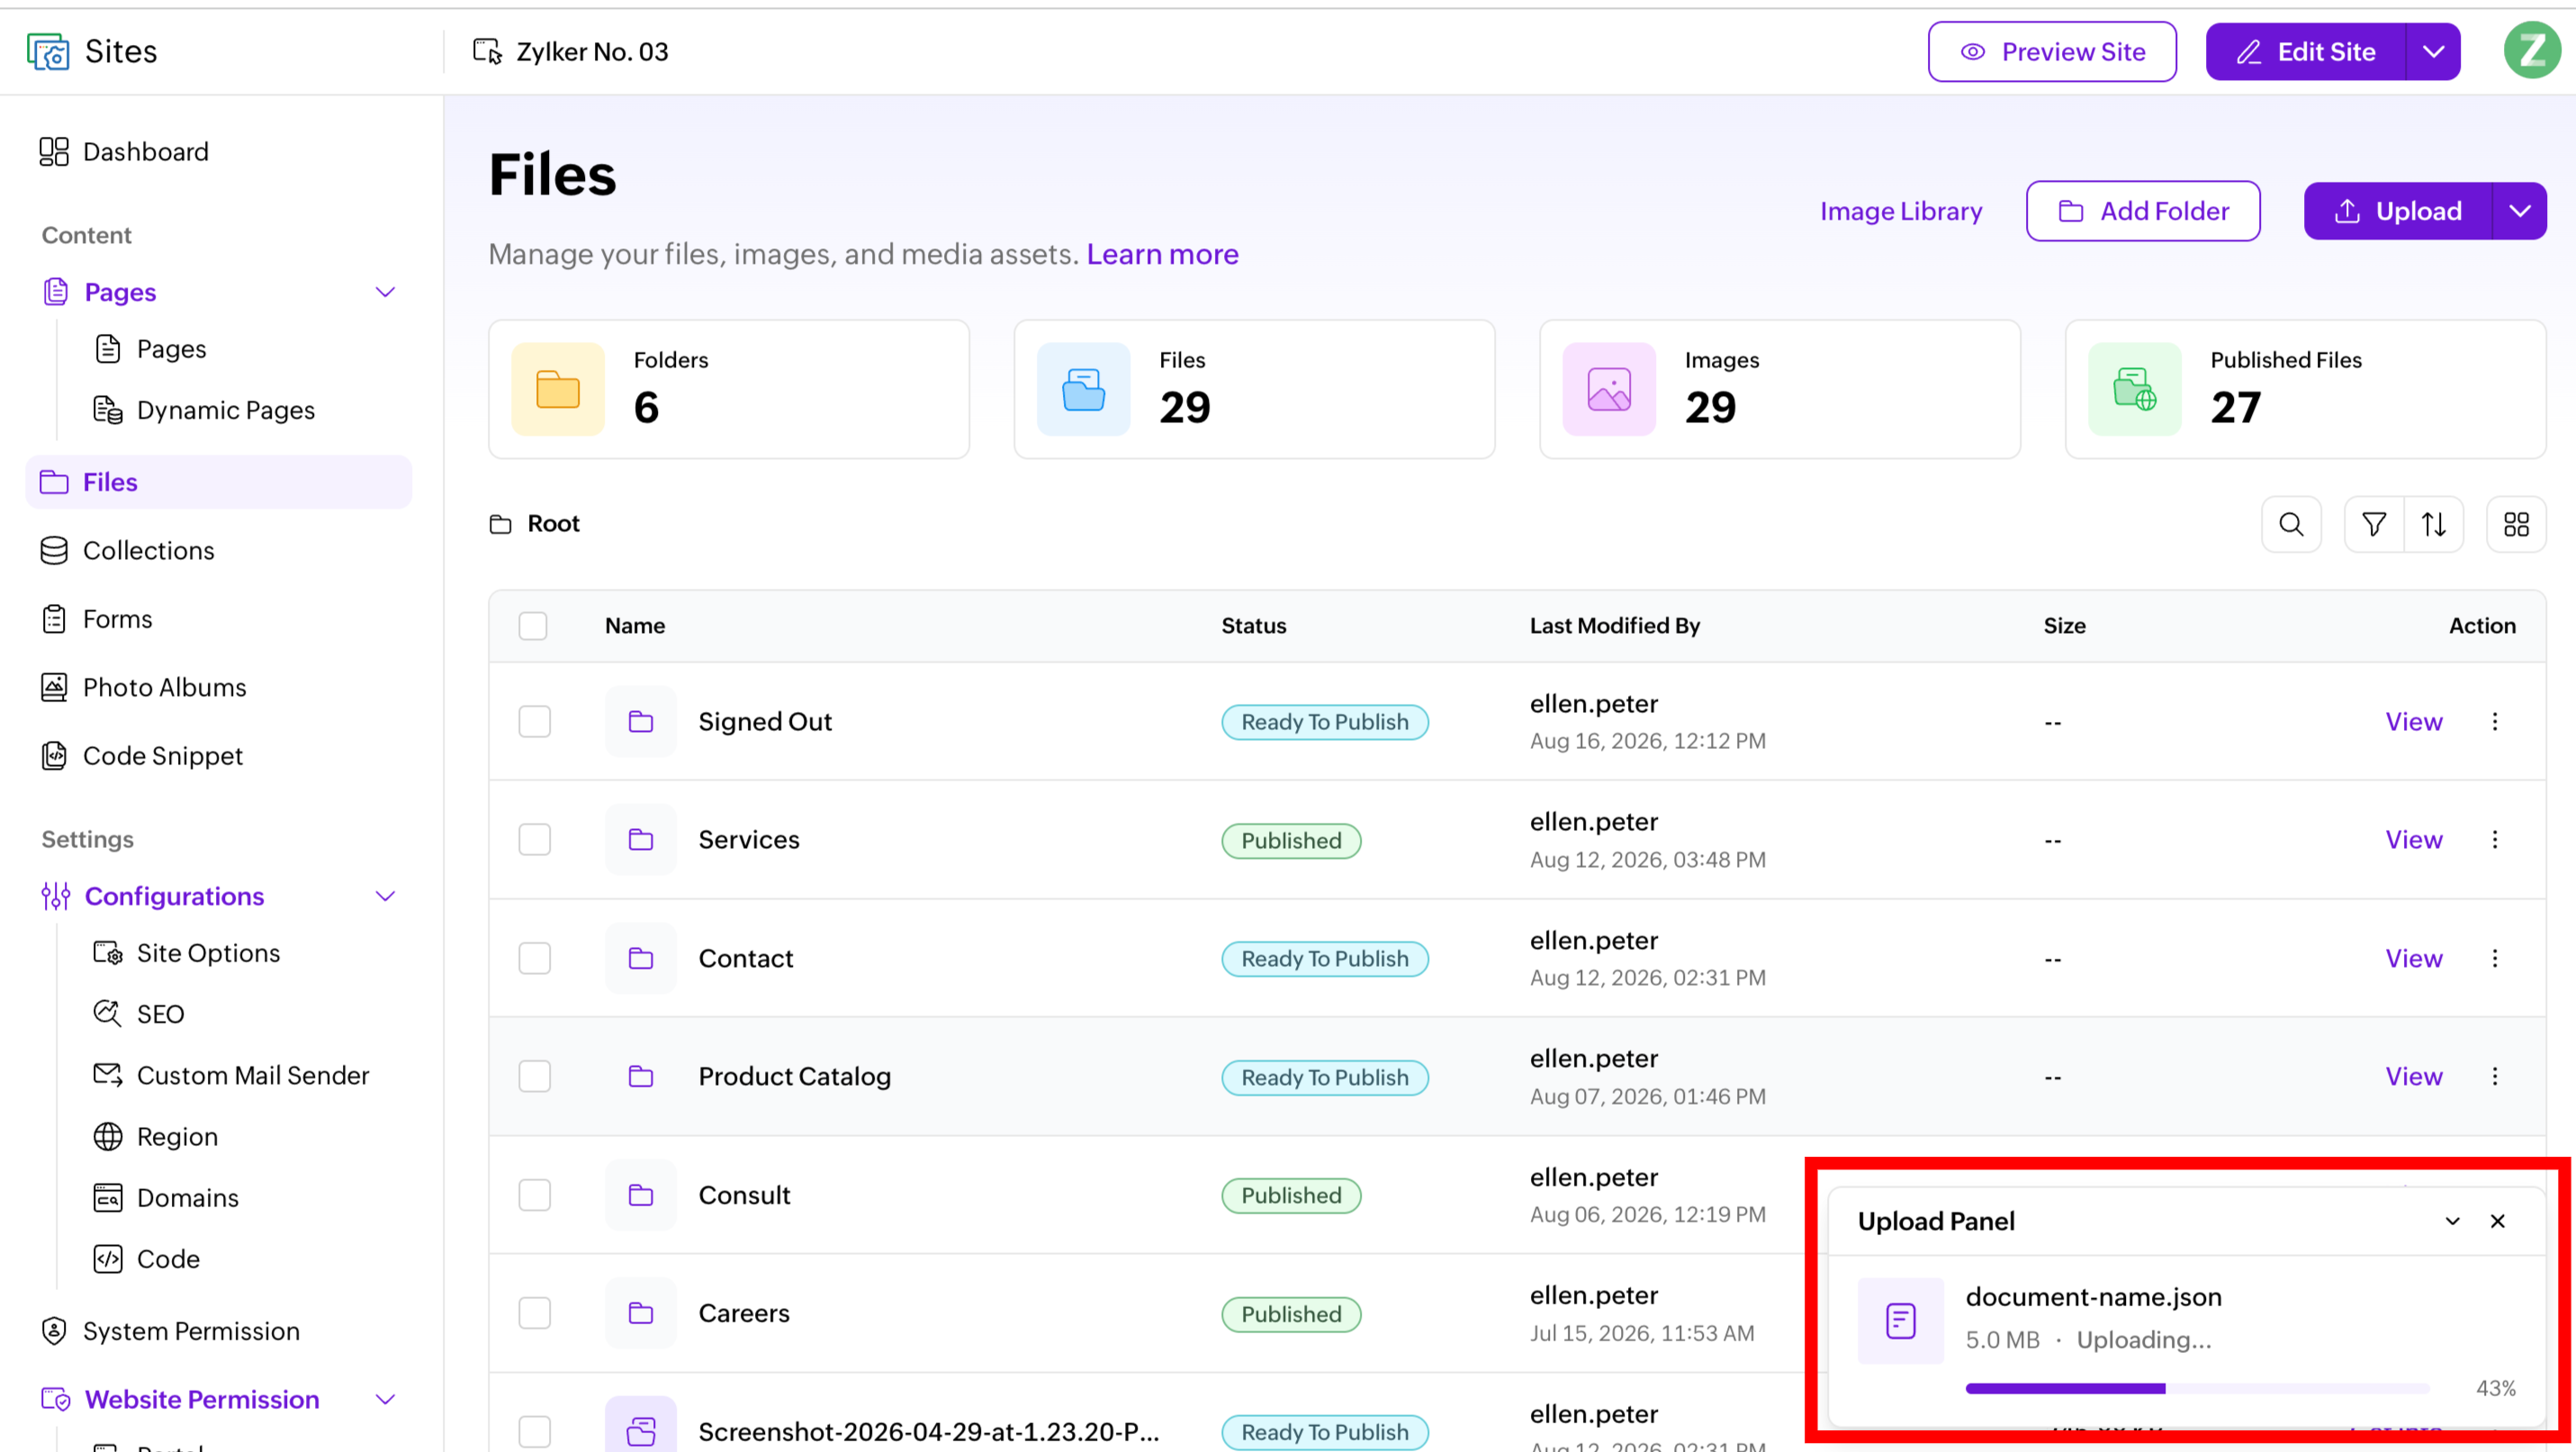Close the Upload Panel
Image resolution: width=2576 pixels, height=1452 pixels.
coord(2497,1221)
